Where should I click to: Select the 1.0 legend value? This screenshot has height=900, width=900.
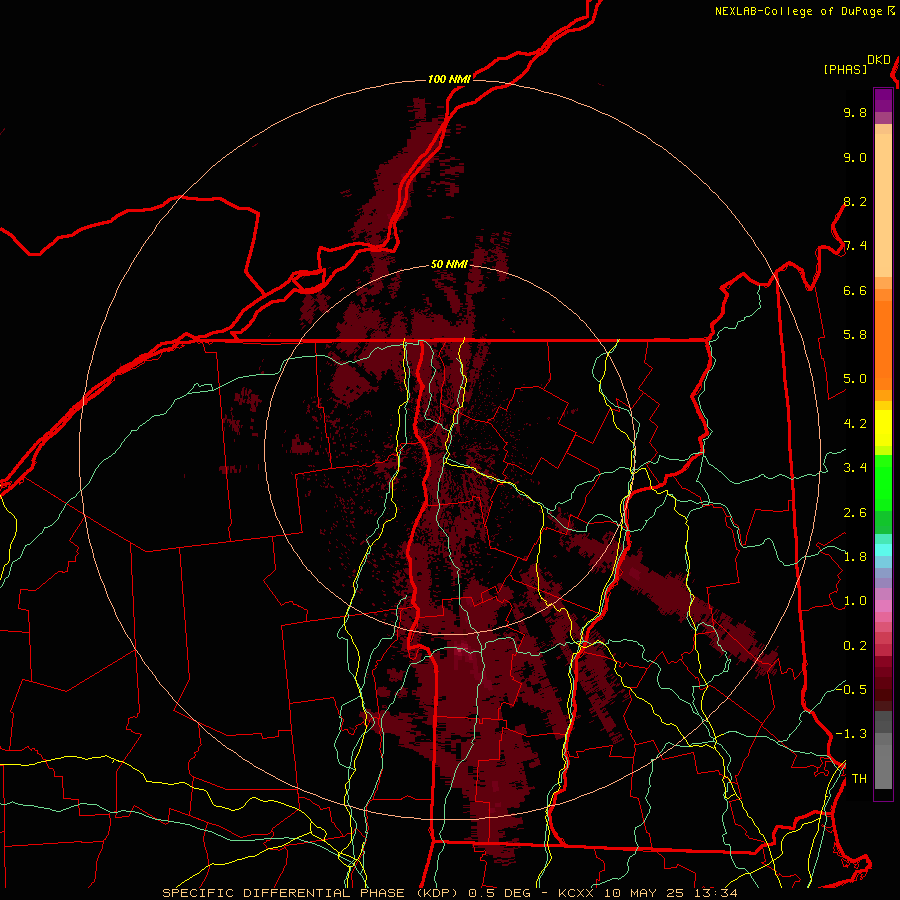click(x=855, y=601)
